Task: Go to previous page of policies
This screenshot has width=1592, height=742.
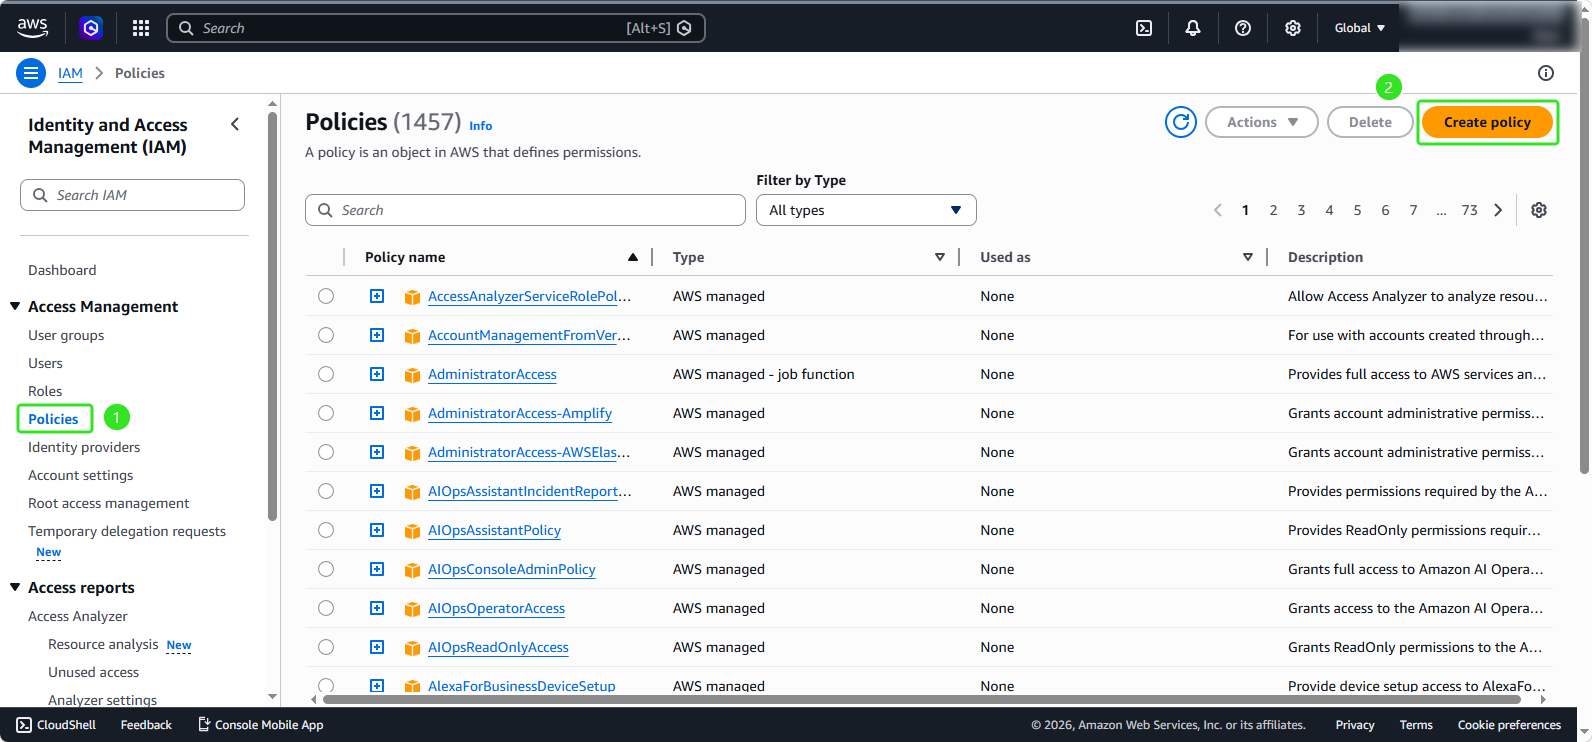Action: click(1218, 210)
